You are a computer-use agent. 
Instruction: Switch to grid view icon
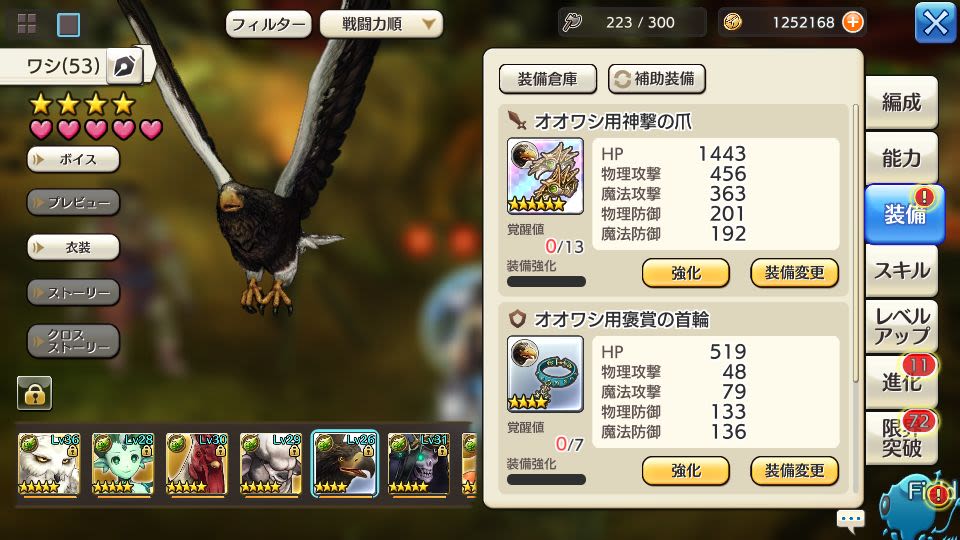click(x=27, y=24)
